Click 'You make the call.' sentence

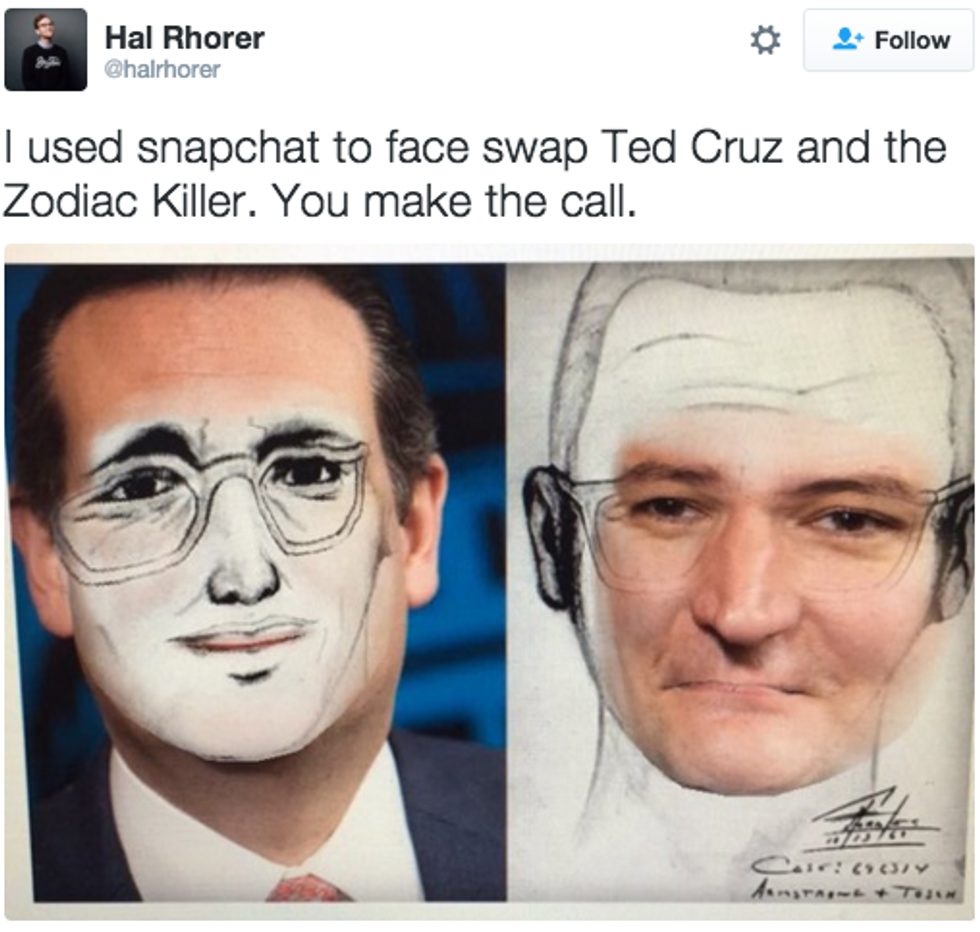point(455,201)
